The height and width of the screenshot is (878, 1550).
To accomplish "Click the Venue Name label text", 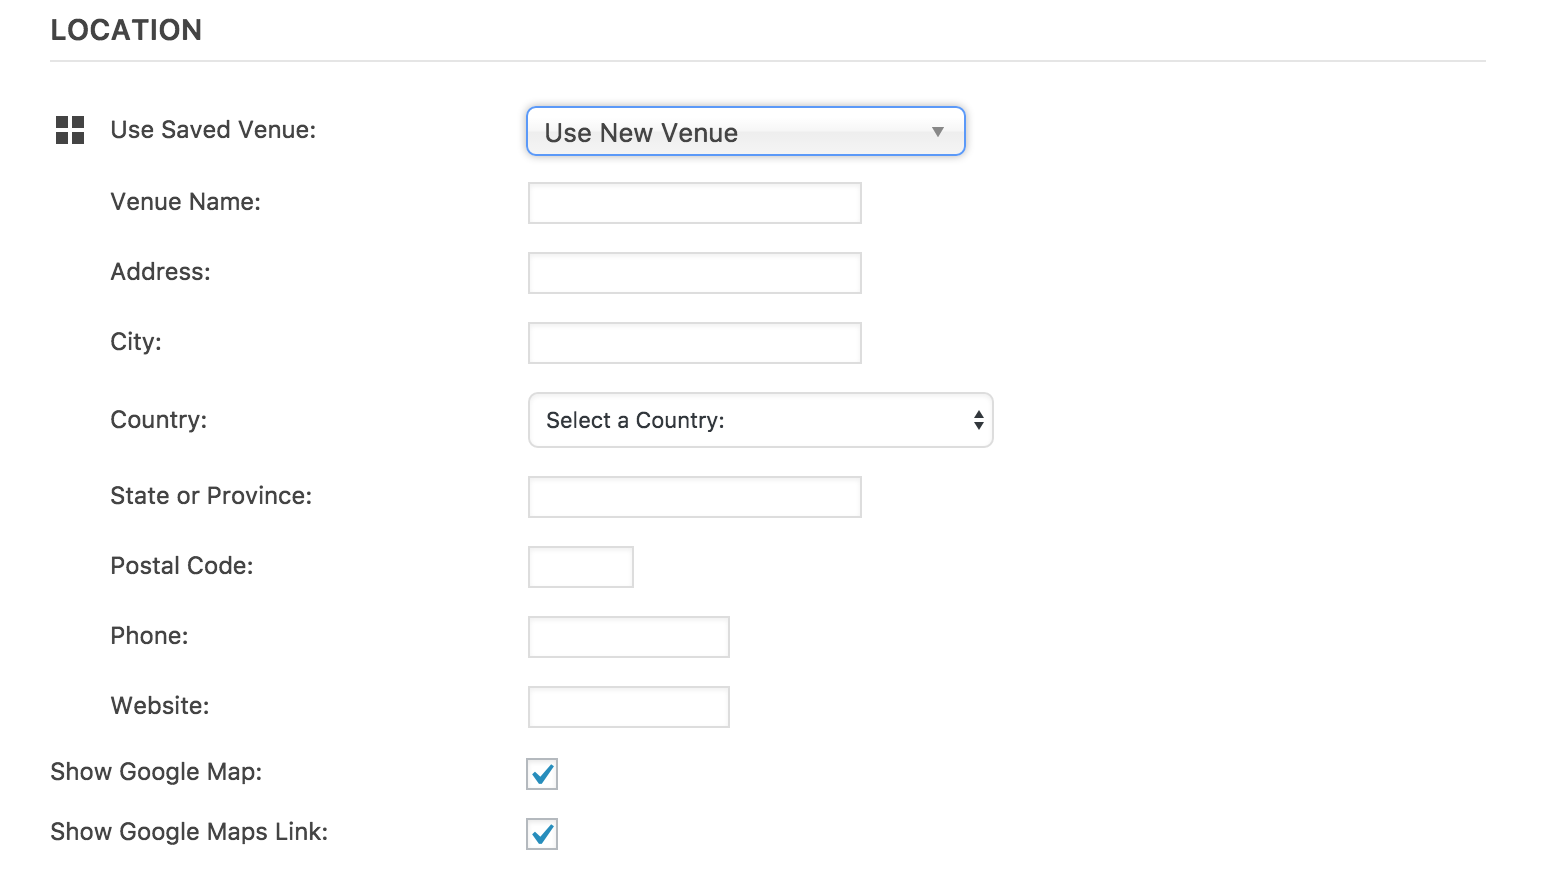I will (185, 202).
